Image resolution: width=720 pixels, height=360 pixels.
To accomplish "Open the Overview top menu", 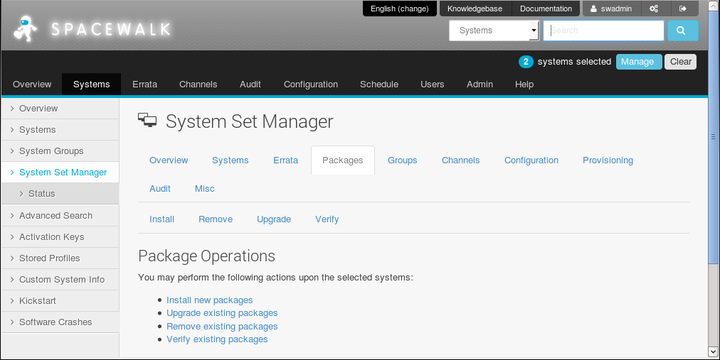I will coord(32,84).
